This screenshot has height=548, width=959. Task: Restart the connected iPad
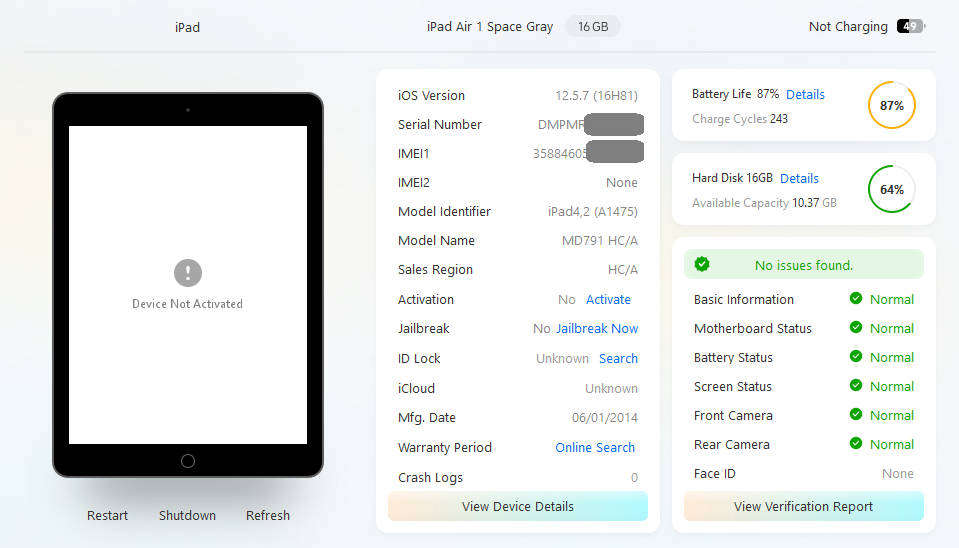pyautogui.click(x=107, y=516)
